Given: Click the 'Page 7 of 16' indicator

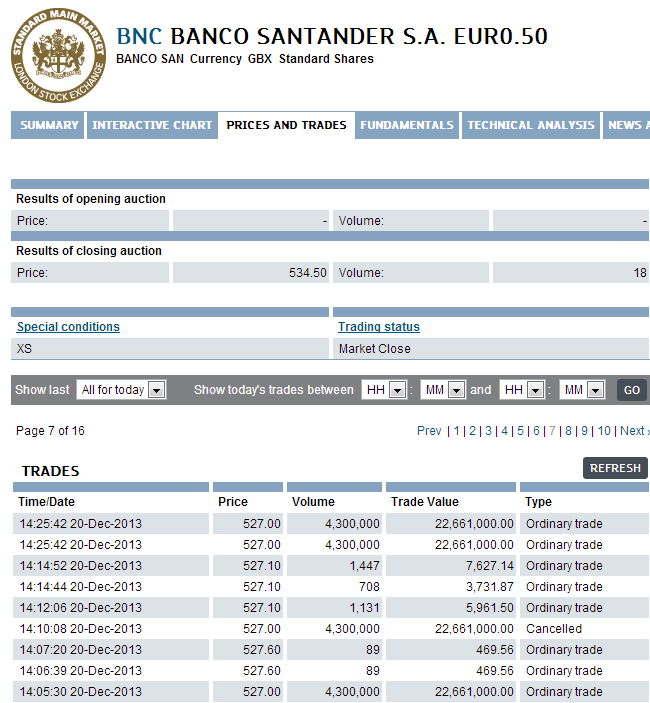Looking at the screenshot, I should click(50, 431).
